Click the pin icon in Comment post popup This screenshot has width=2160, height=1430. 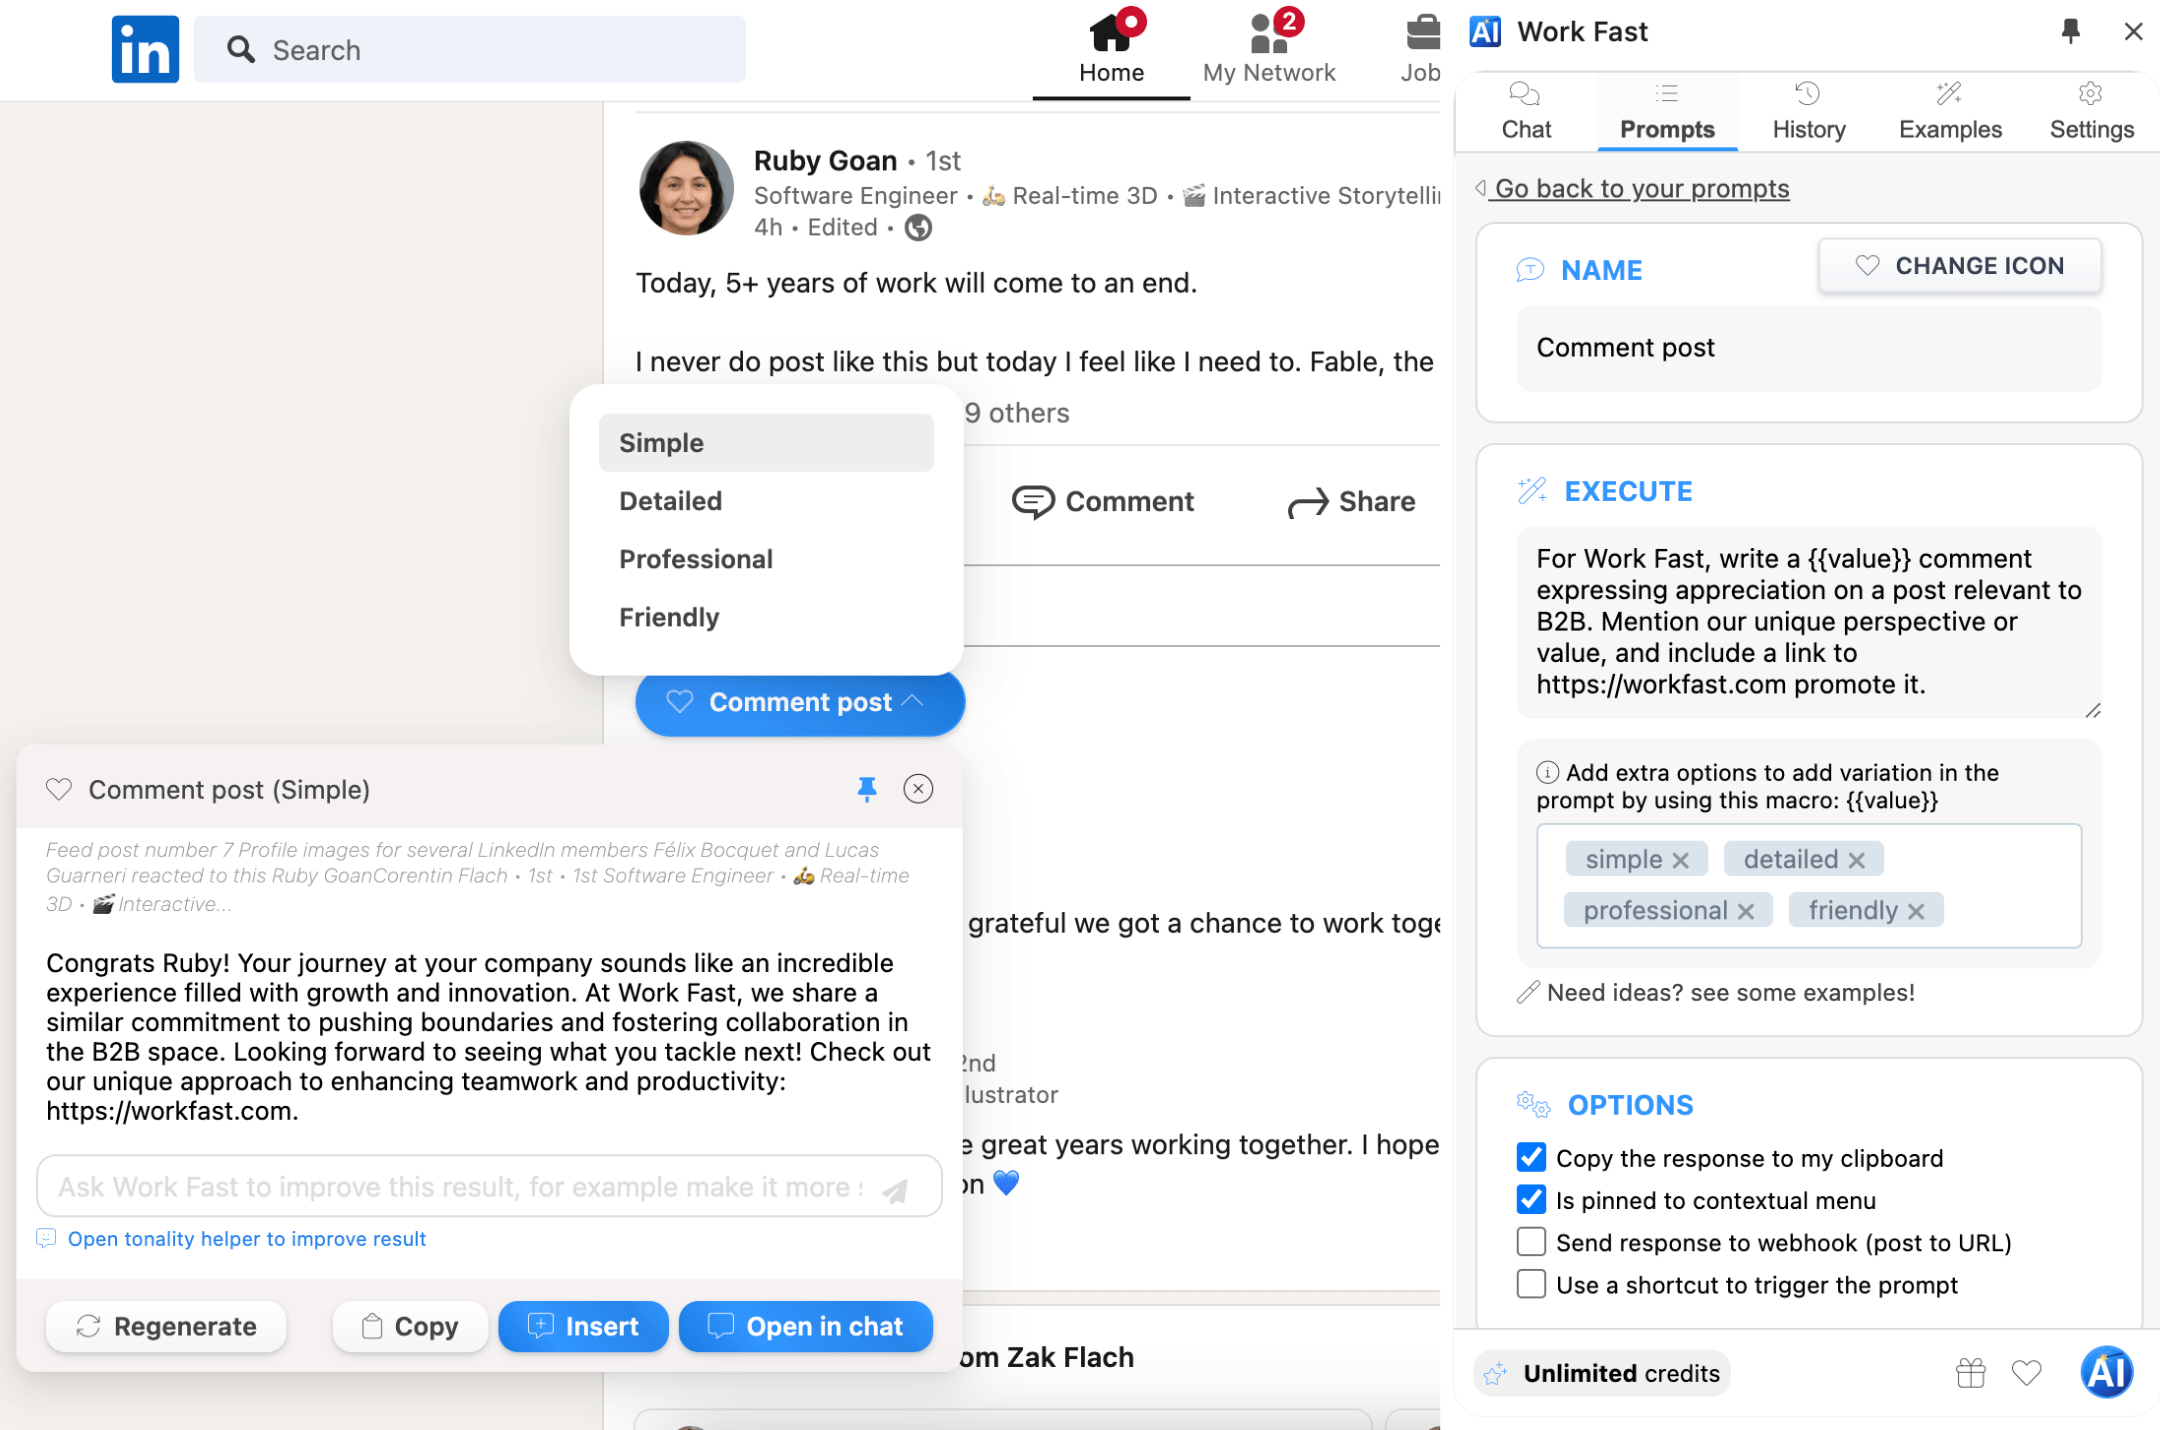[867, 790]
